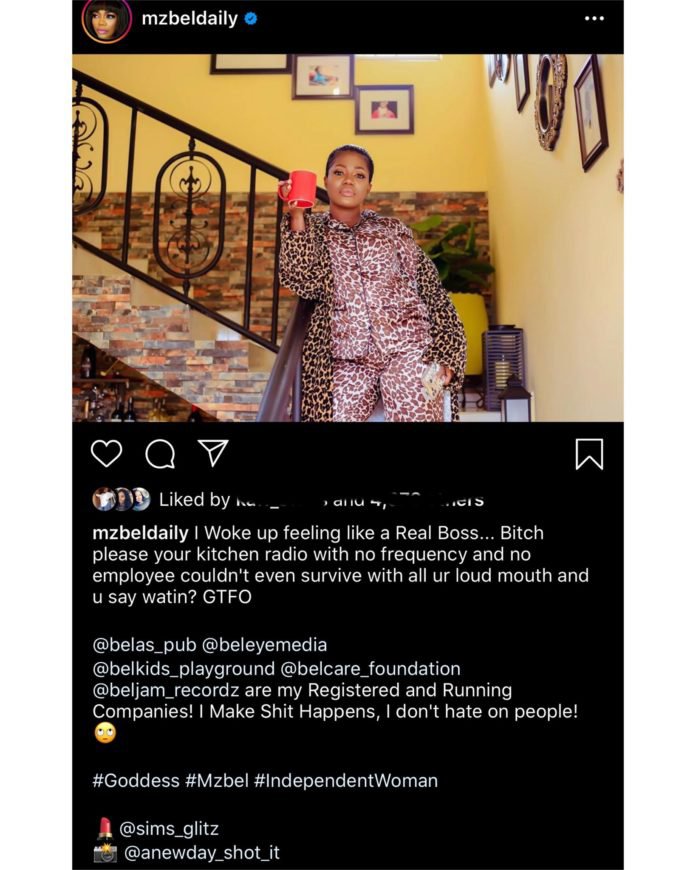The width and height of the screenshot is (696, 870).
Task: Open mzbeldaily profile picture story
Action: pos(107,21)
